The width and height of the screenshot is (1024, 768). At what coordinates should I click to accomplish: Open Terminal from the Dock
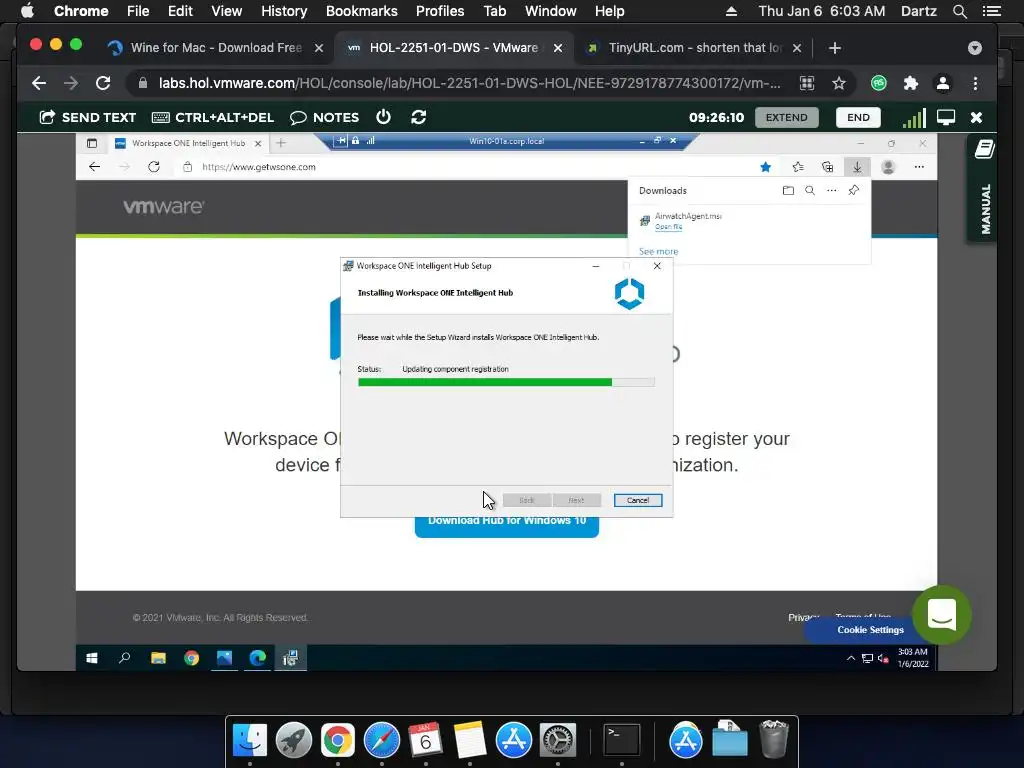click(621, 740)
